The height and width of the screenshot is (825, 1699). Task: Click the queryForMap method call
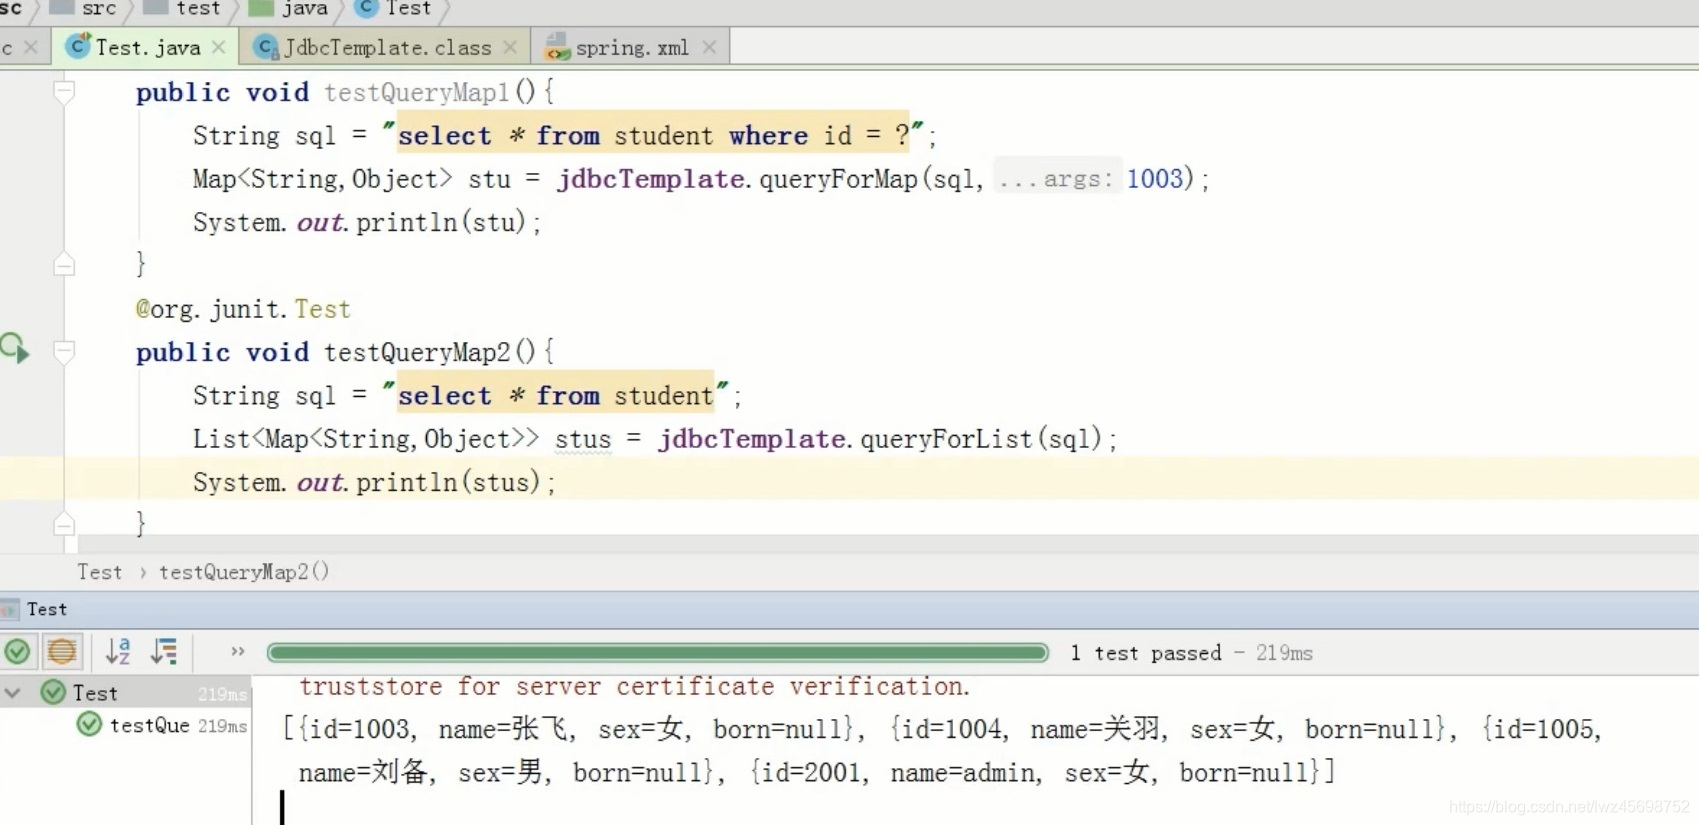(838, 179)
